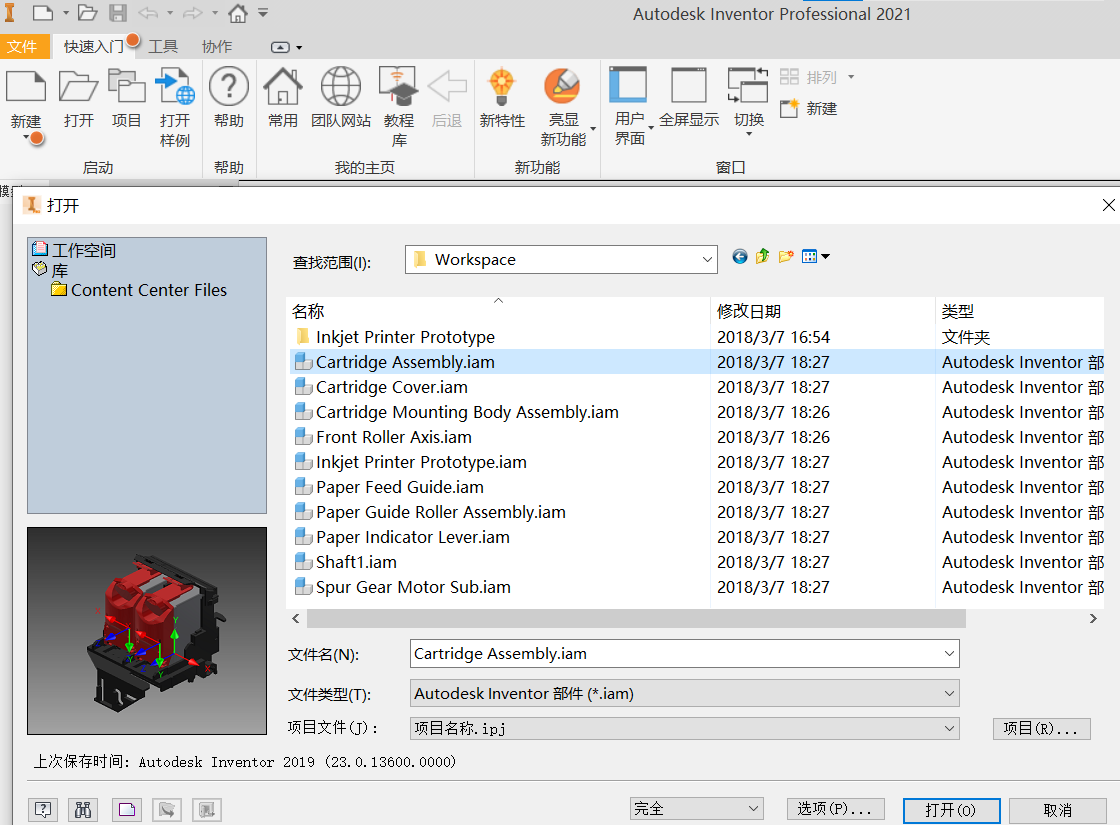1120x825 pixels.
Task: Click the New file ribbon icon
Action: (26, 86)
